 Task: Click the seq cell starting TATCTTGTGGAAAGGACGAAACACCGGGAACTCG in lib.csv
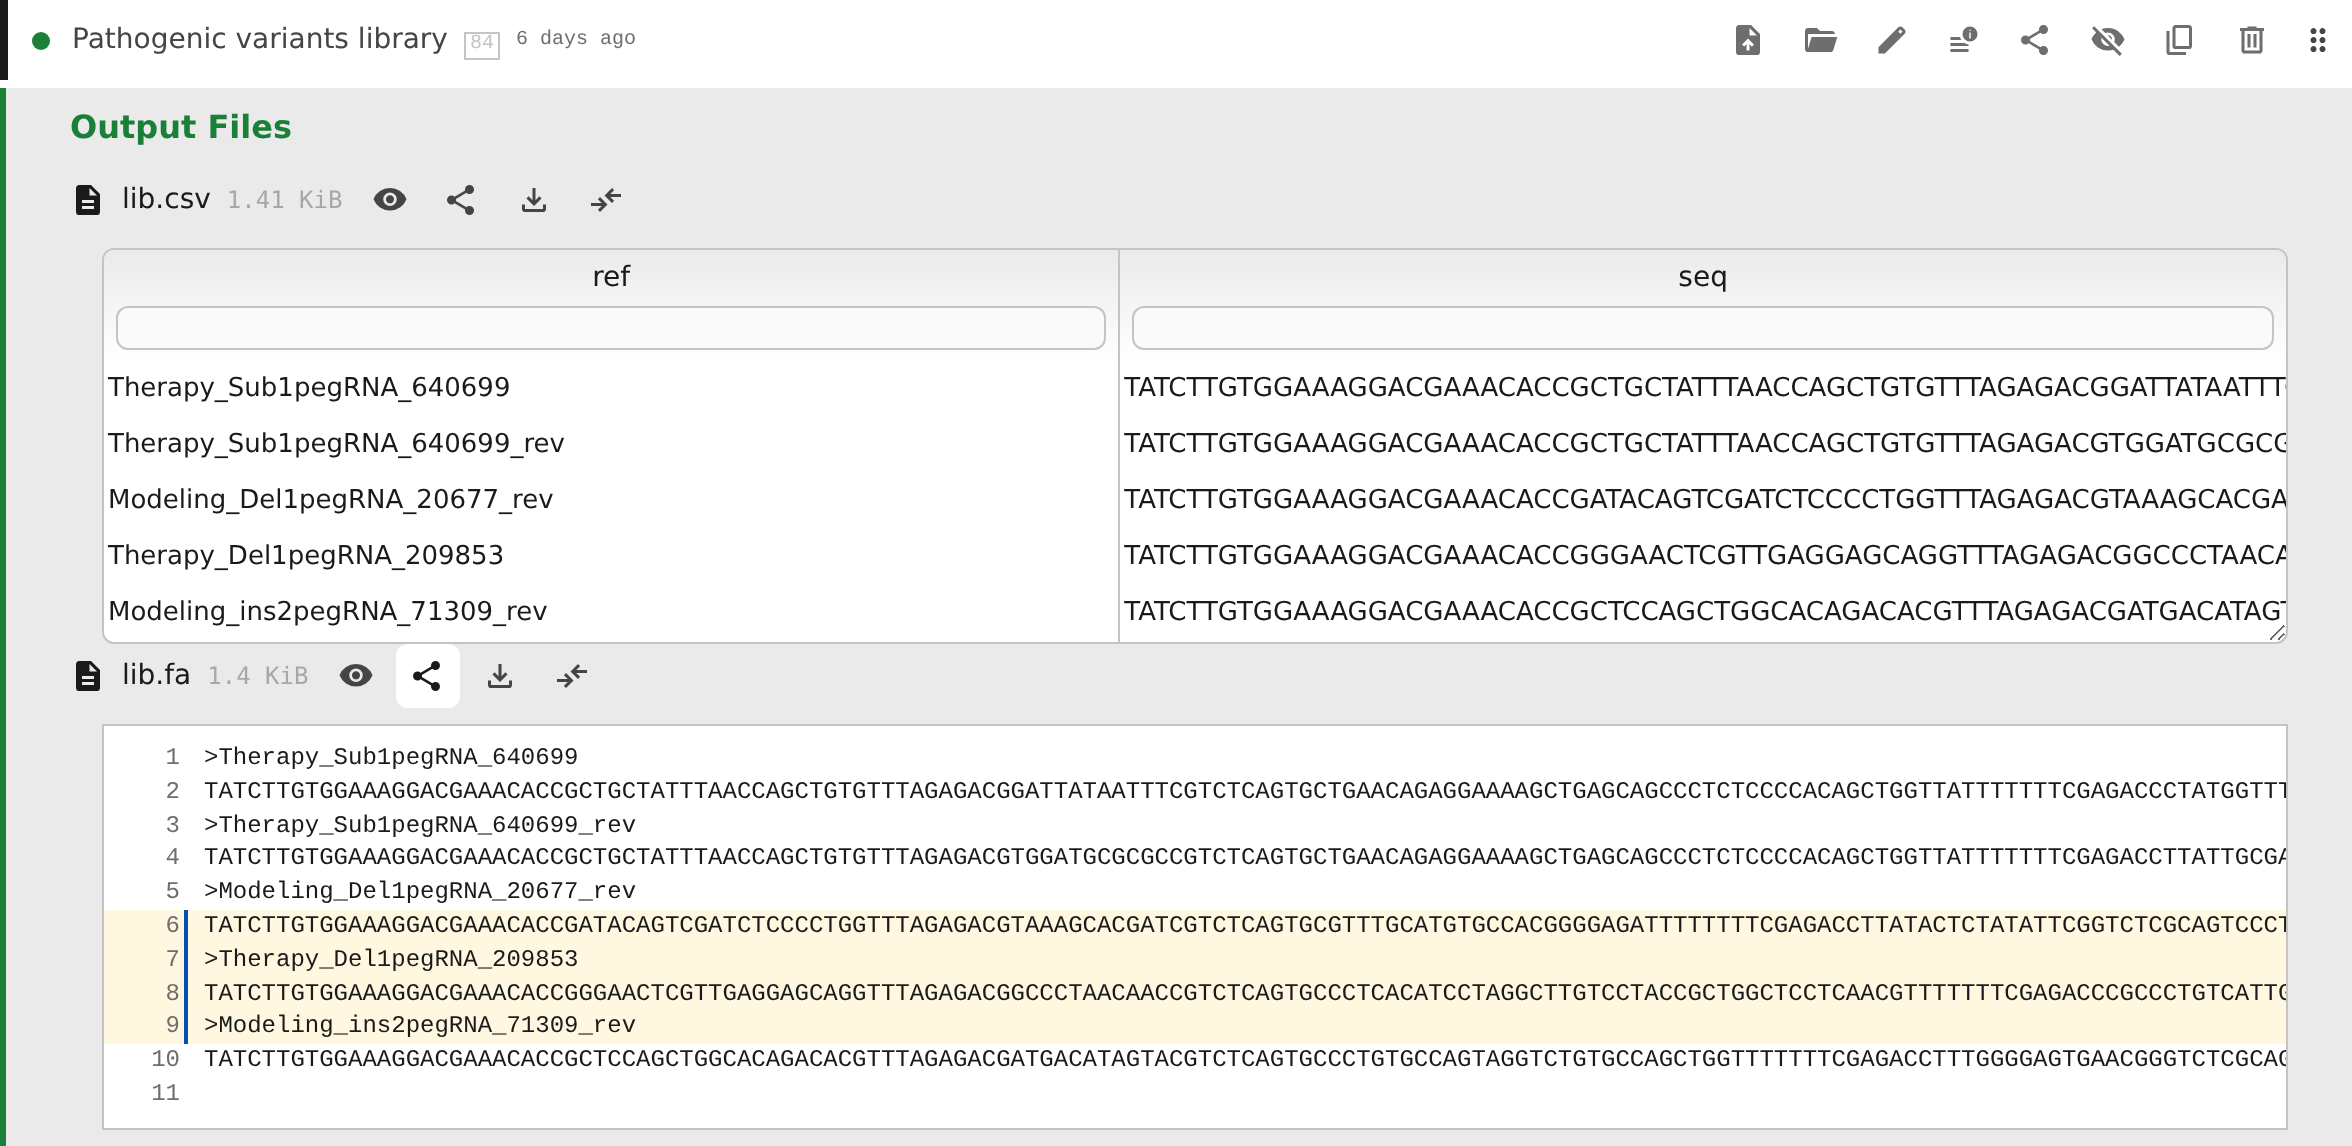pos(1703,555)
